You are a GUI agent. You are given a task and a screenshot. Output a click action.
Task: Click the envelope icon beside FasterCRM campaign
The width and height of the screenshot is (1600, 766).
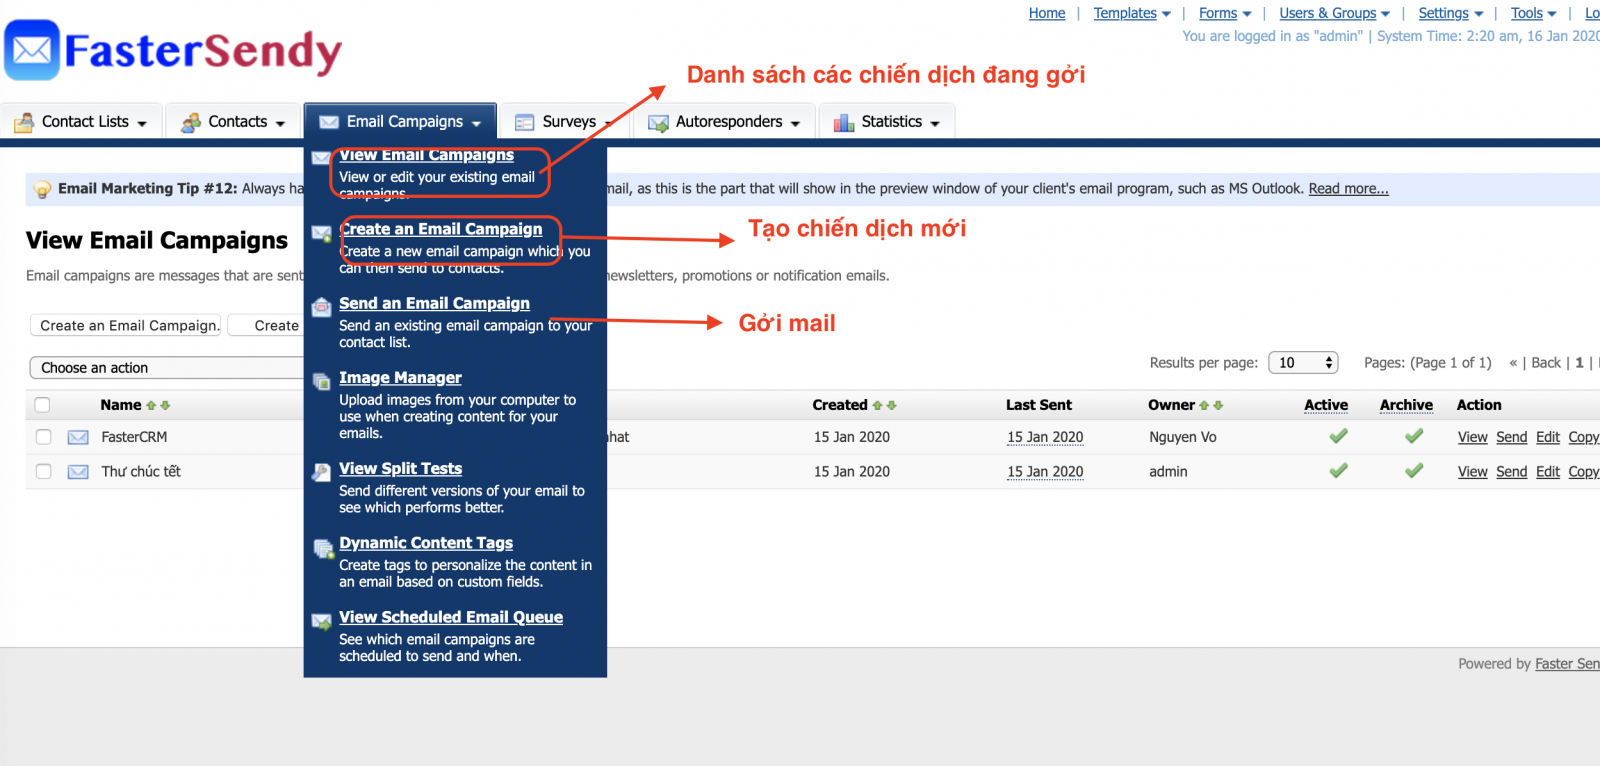[x=78, y=437]
